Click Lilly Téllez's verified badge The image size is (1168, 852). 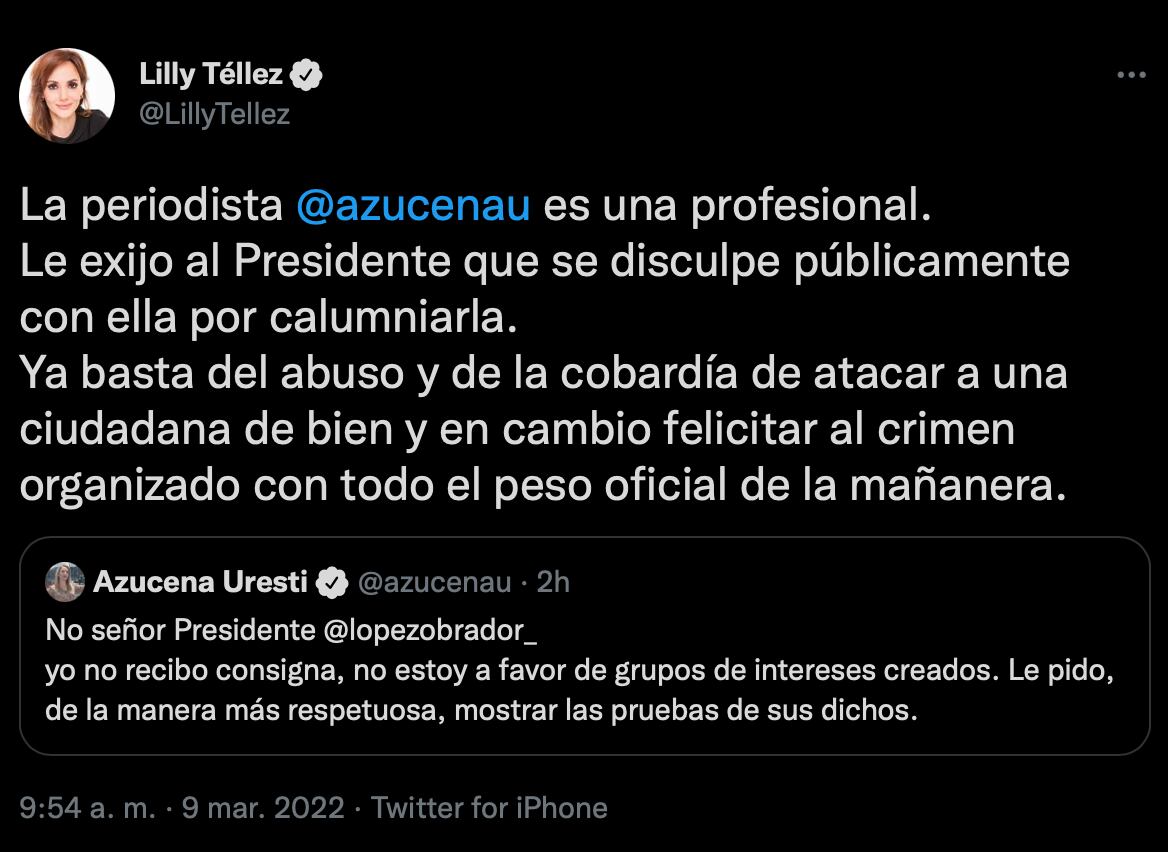click(306, 75)
